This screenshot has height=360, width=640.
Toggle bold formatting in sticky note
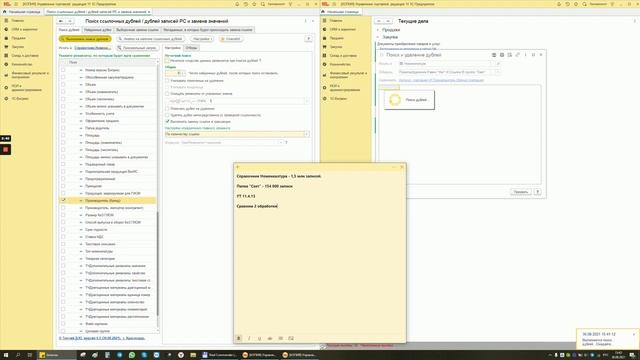pos(239,338)
